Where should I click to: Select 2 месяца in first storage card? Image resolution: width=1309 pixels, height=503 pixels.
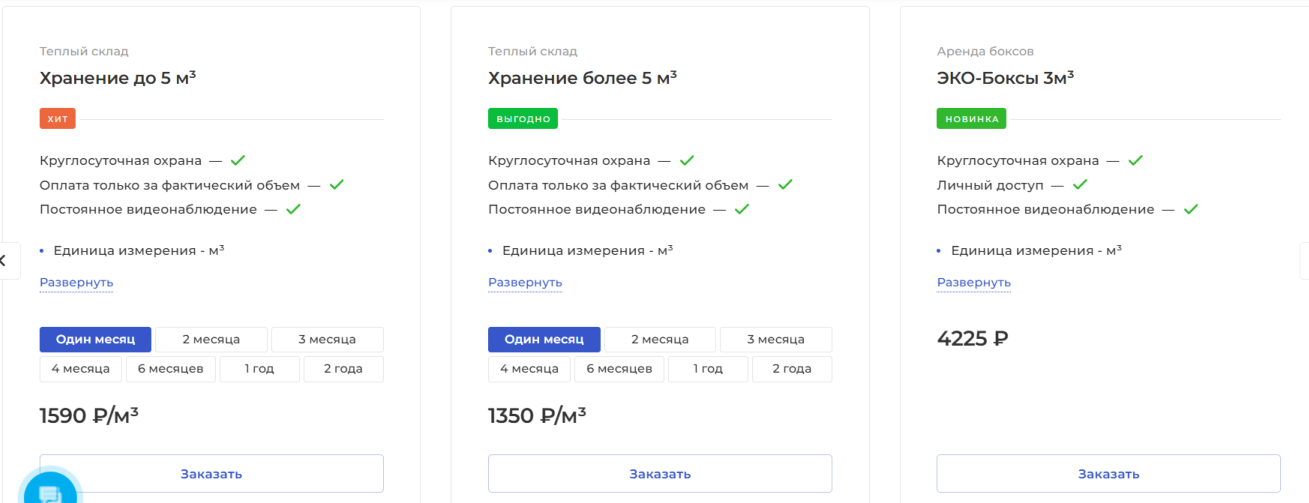pos(211,339)
